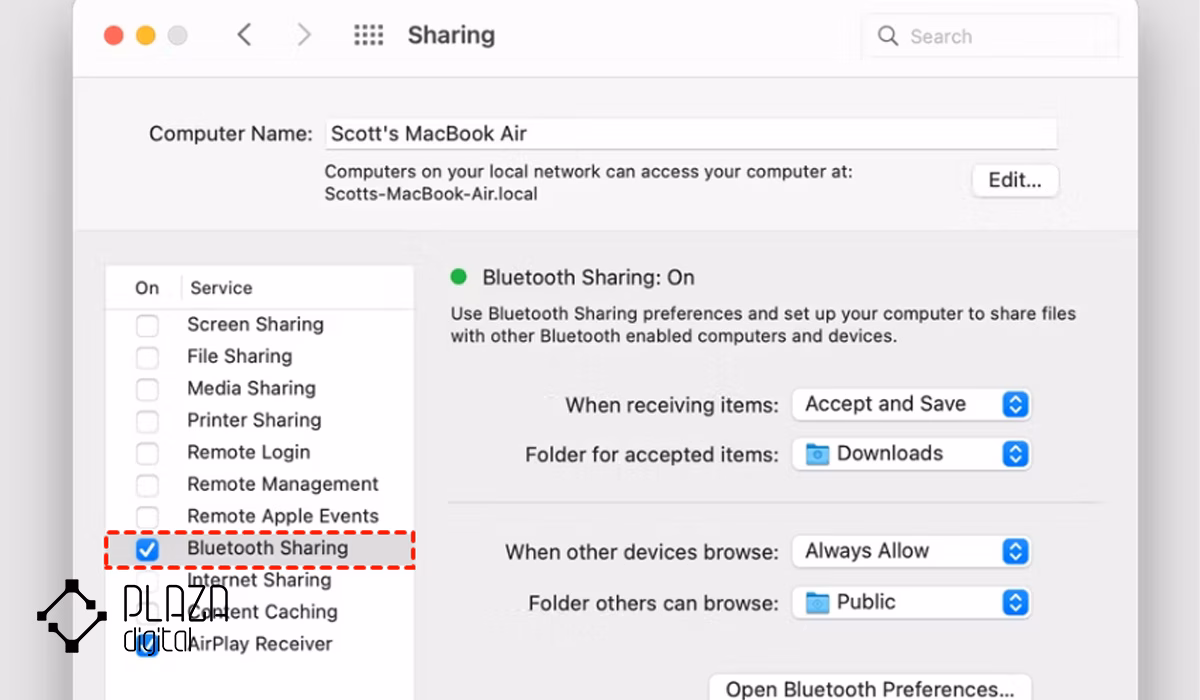This screenshot has width=1200, height=700.
Task: Toggle the Printer Sharing checkbox
Action: tap(147, 421)
